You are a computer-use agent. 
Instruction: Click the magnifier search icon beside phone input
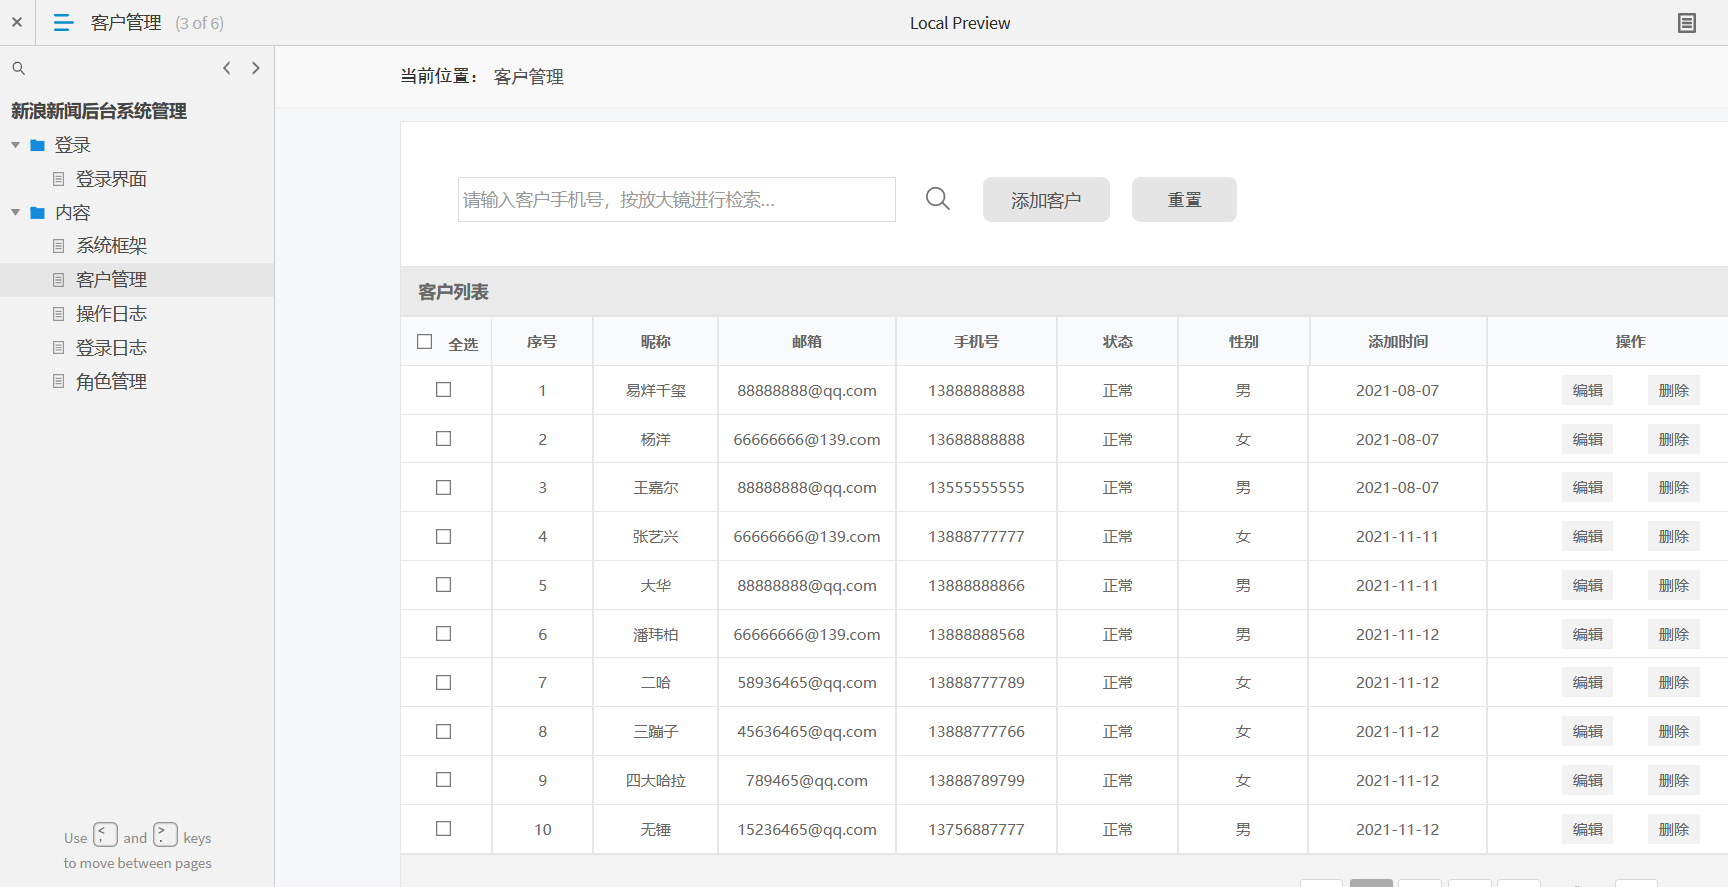[938, 199]
